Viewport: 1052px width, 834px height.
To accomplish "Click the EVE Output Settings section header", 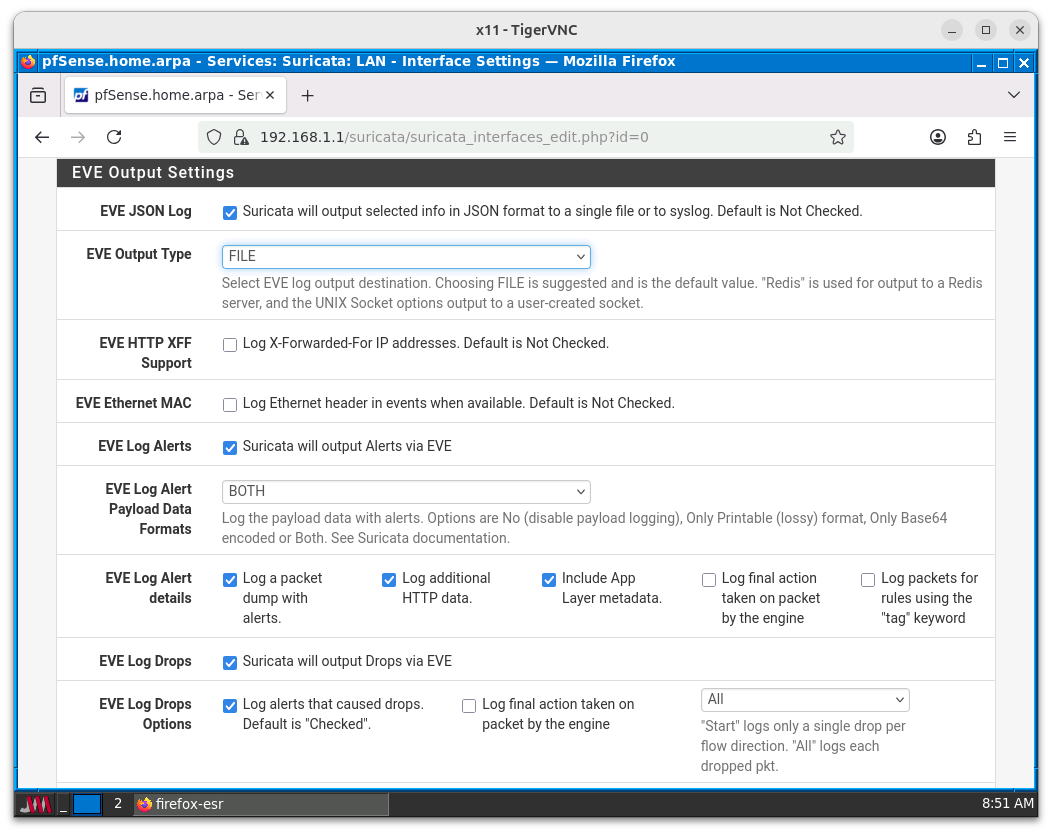I will [x=525, y=172].
